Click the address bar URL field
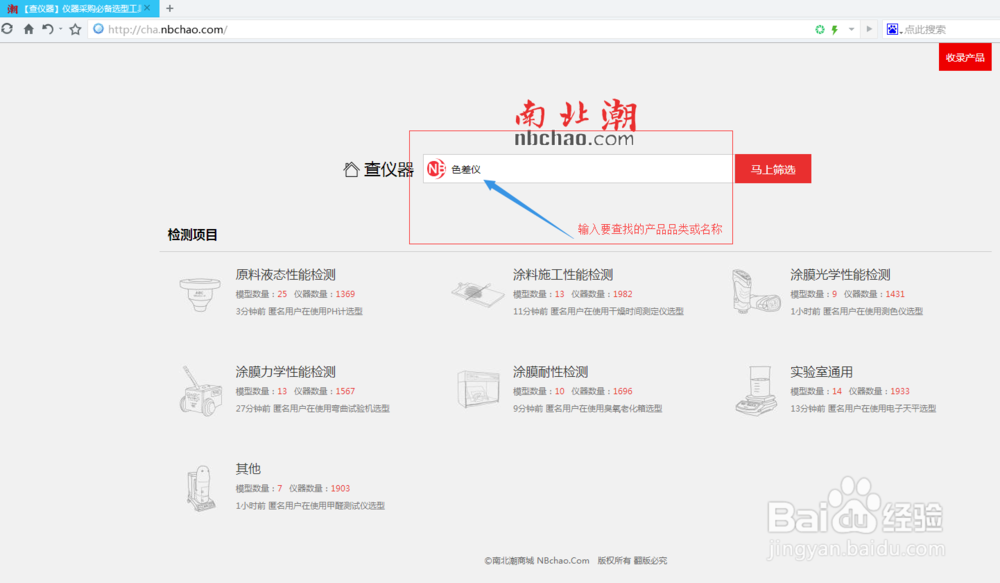 coord(446,29)
